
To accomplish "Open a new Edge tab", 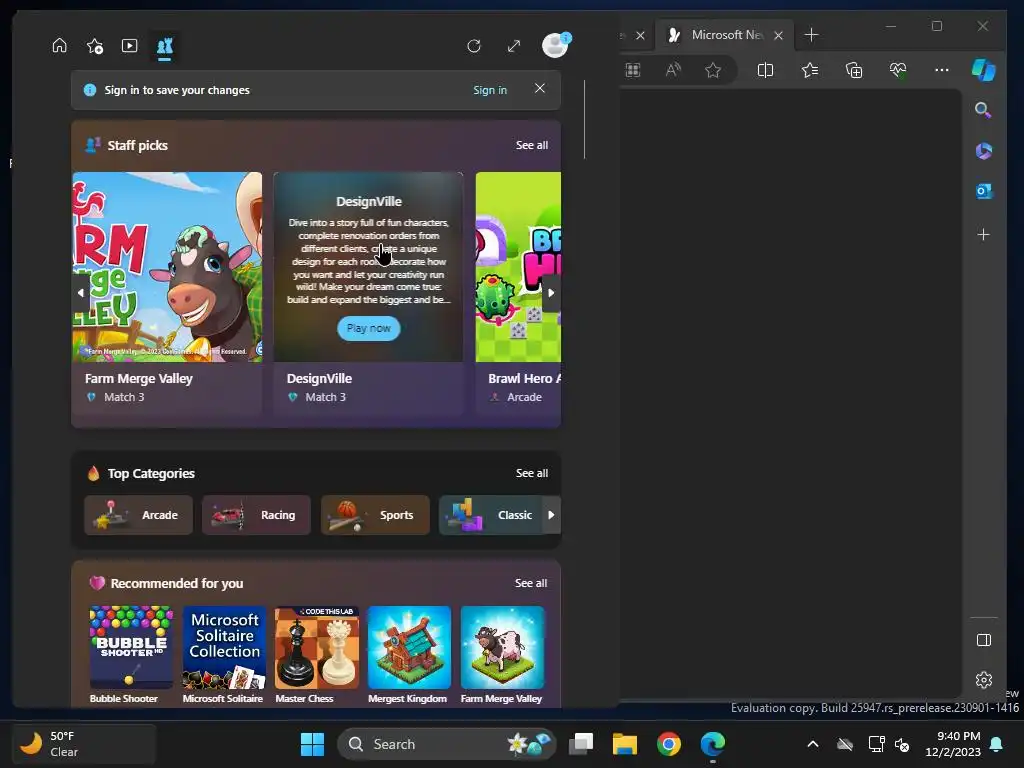I will [x=811, y=35].
